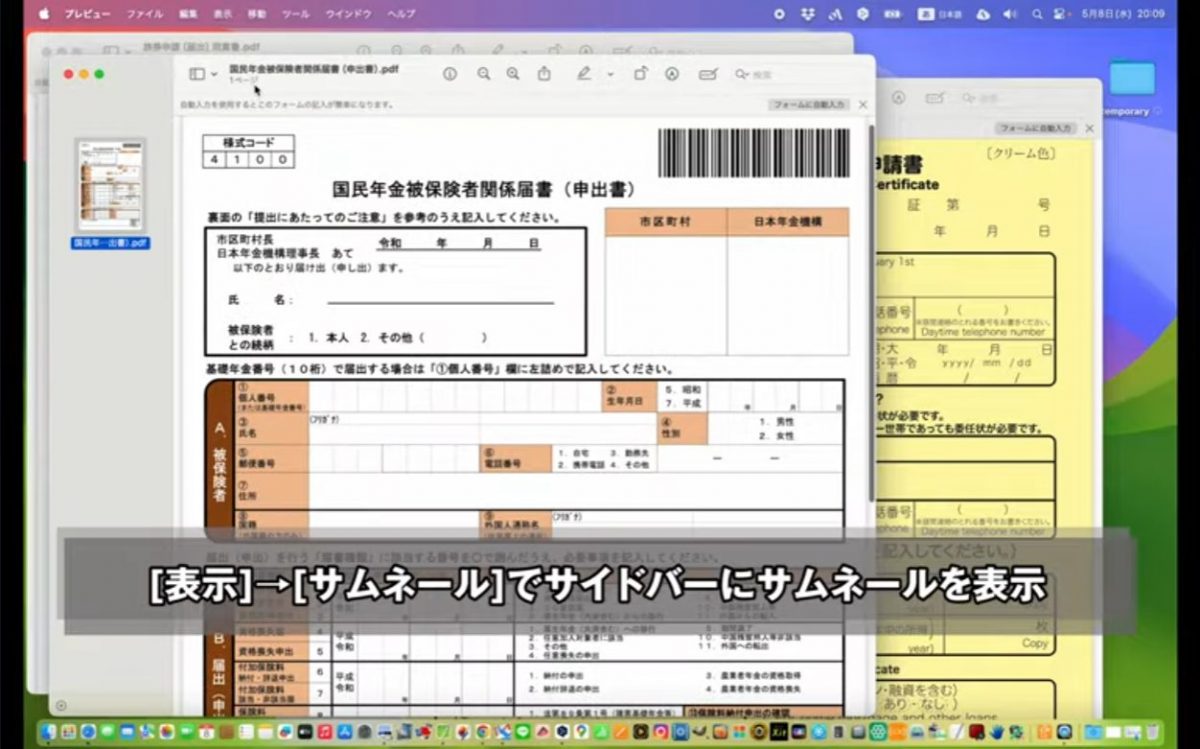Click the フォームに自動入力 button in yellow window
Image resolution: width=1200 pixels, height=749 pixels.
(x=1035, y=128)
